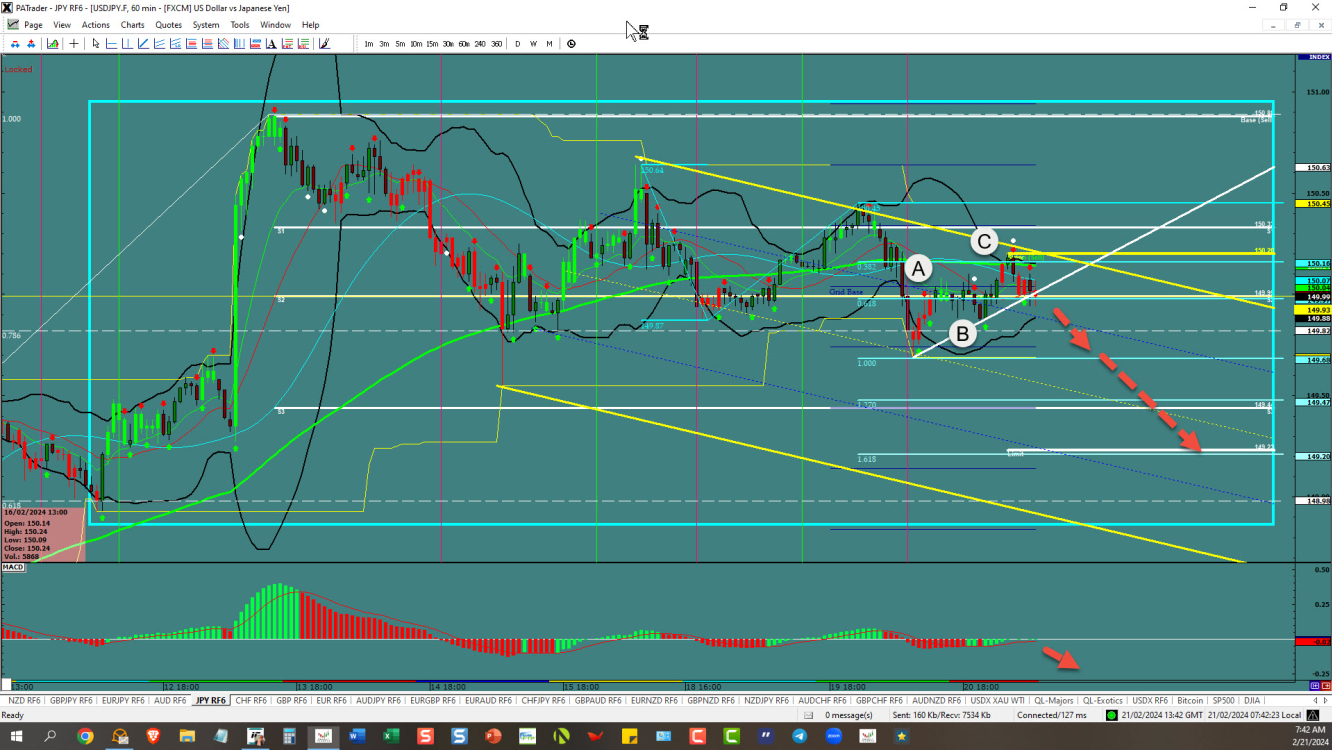
Task: Switch to the AUD RF6 tab
Action: coord(170,701)
